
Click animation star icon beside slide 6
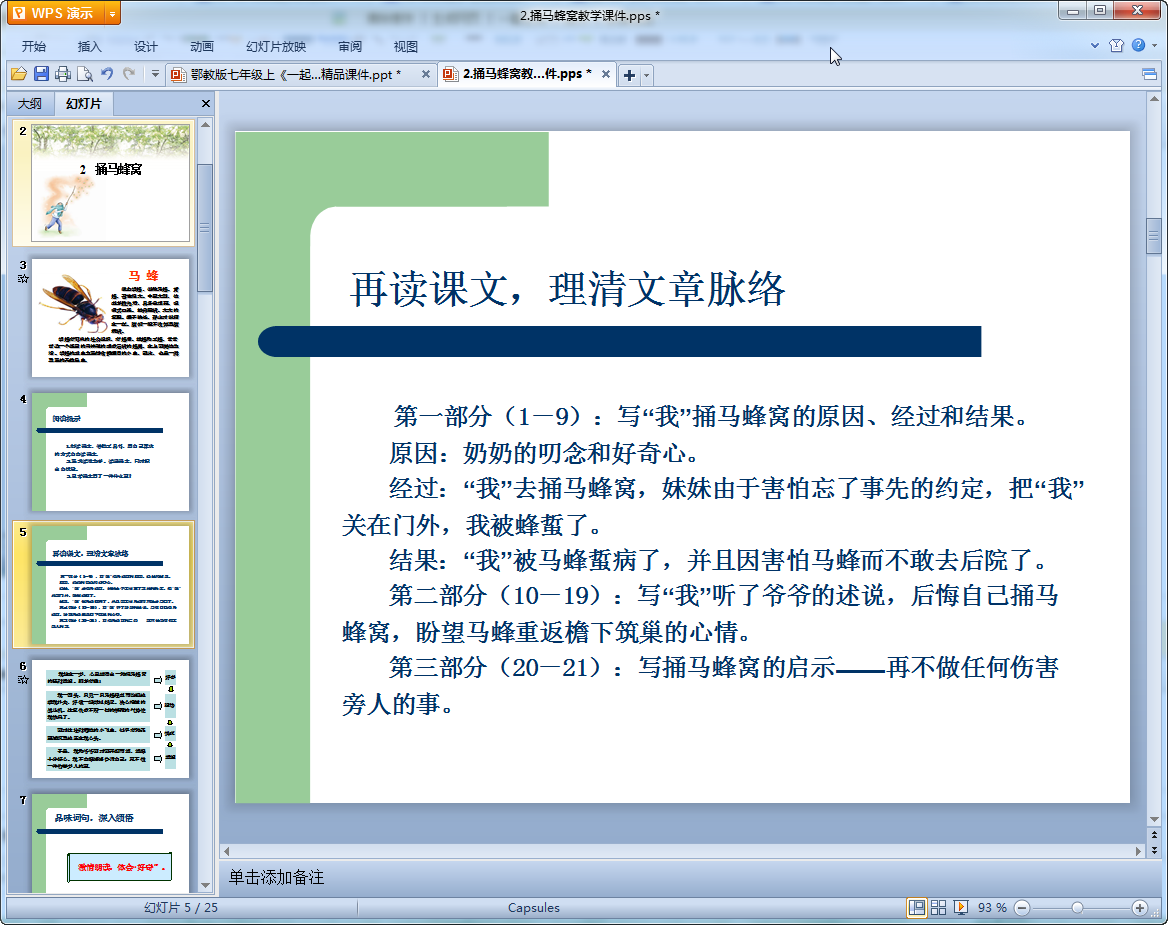(22, 679)
